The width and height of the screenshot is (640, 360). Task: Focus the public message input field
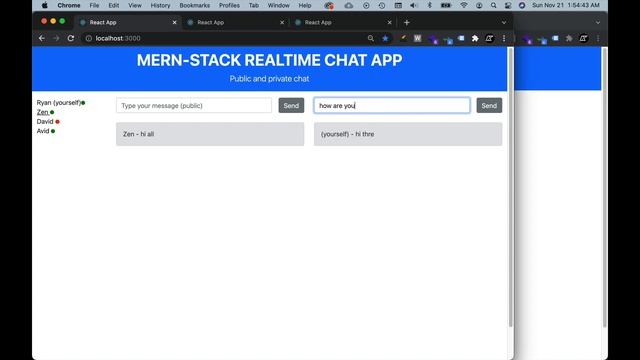coord(194,105)
